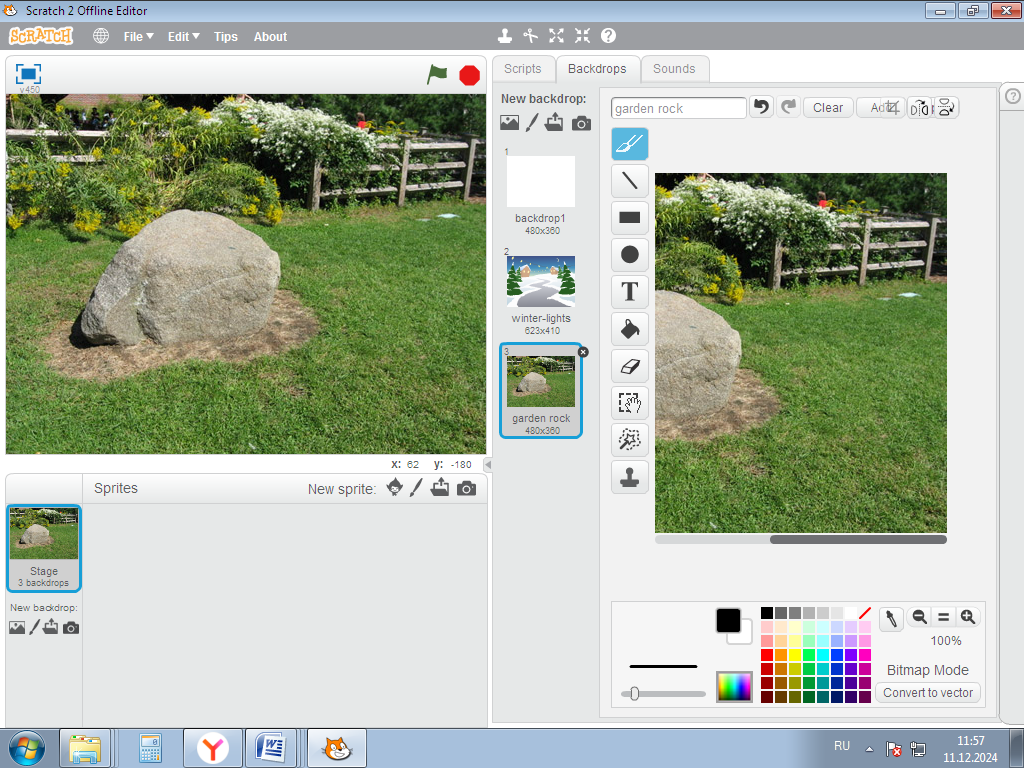Collapse the stage using the divider arrow
This screenshot has width=1024, height=768.
(487, 465)
